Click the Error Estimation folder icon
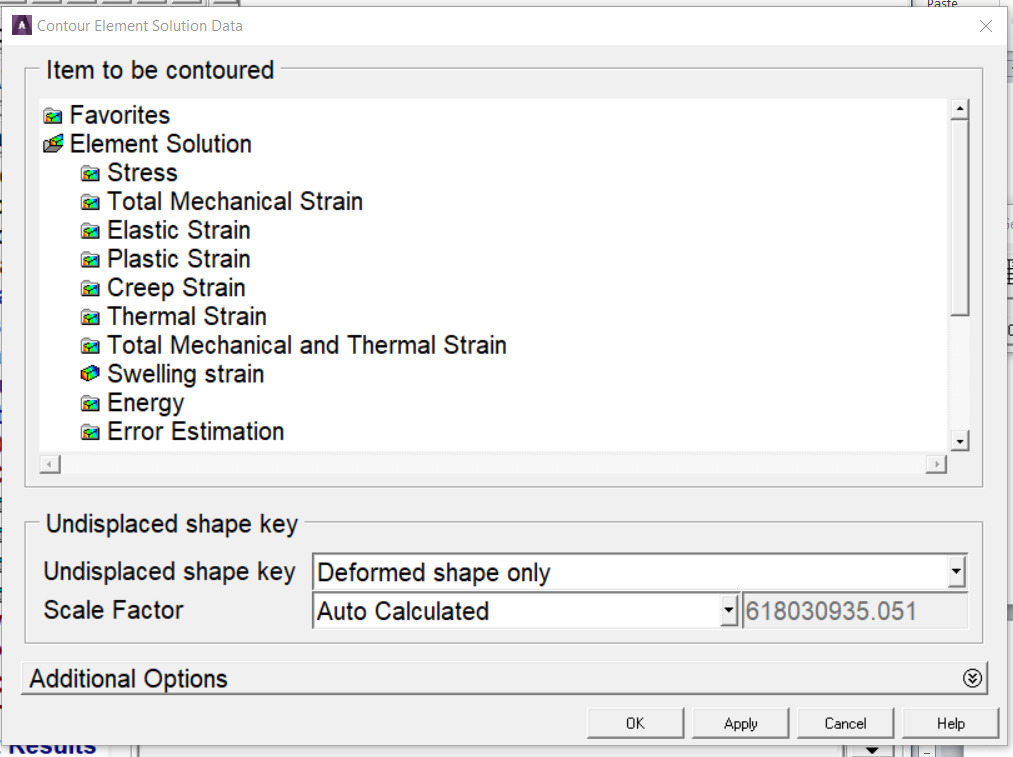 pos(91,433)
